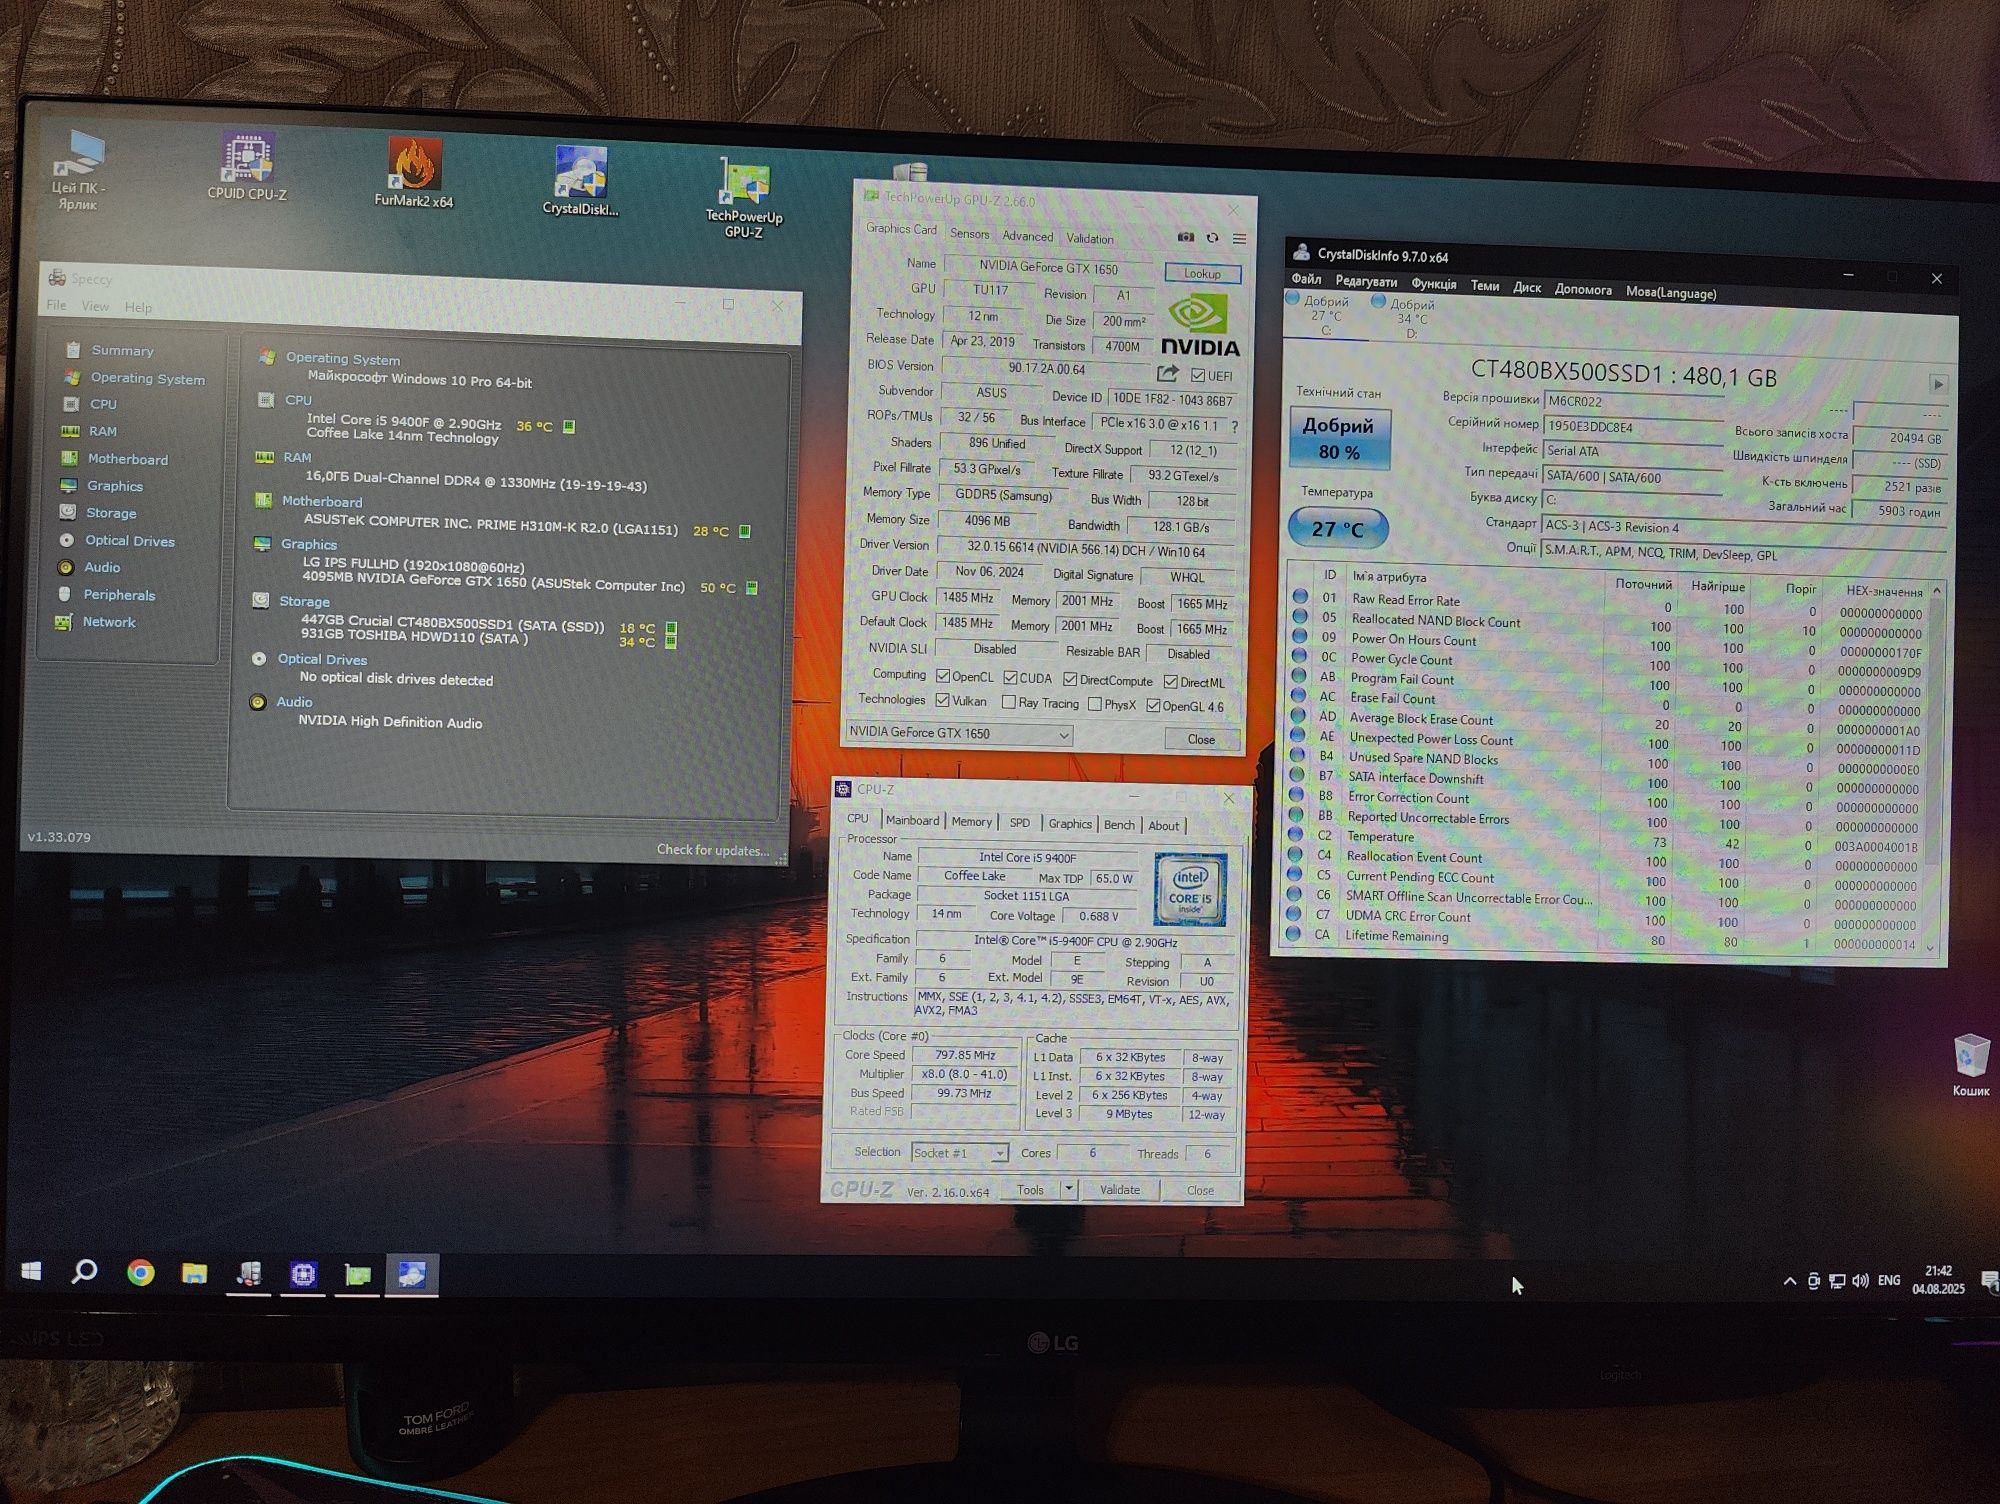The image size is (2000, 1504).
Task: Switch to CPU-Z taskbar icon
Action: [303, 1274]
